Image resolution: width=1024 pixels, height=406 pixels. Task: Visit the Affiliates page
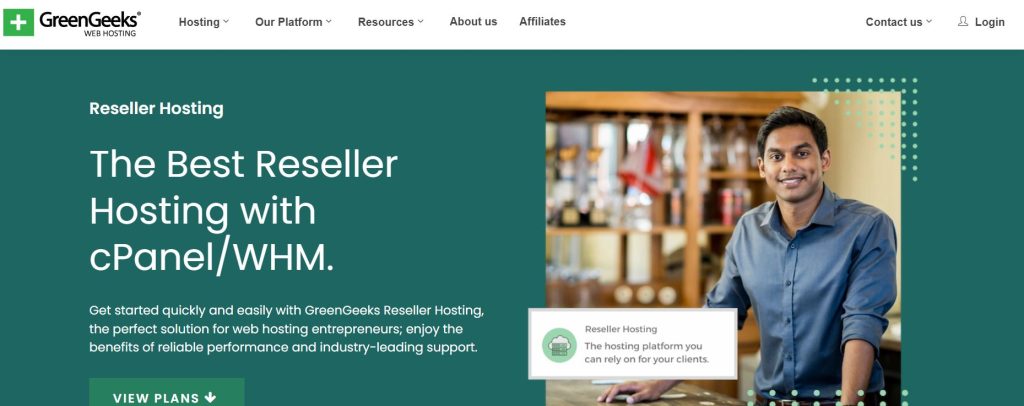tap(542, 22)
